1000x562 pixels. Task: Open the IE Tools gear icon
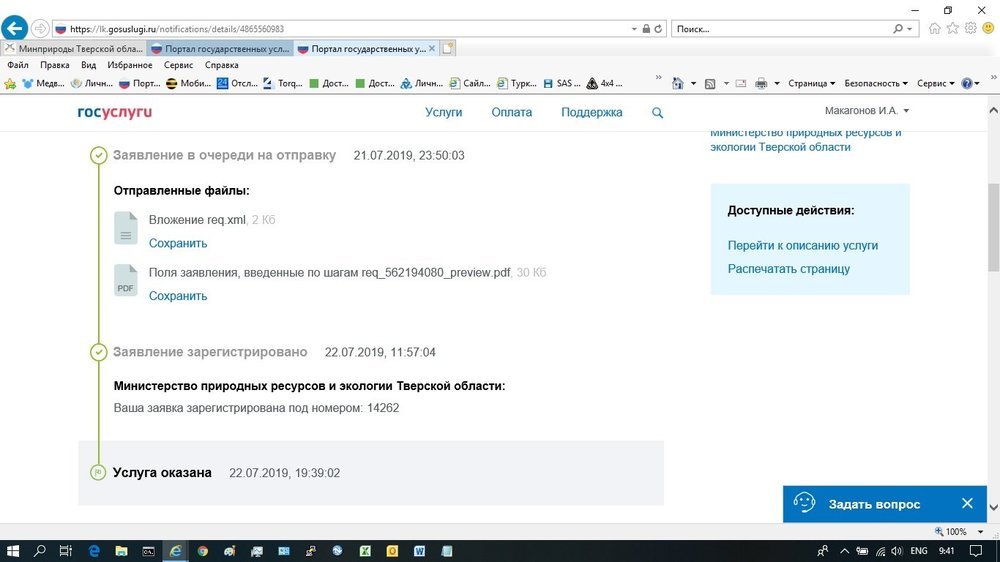point(970,28)
